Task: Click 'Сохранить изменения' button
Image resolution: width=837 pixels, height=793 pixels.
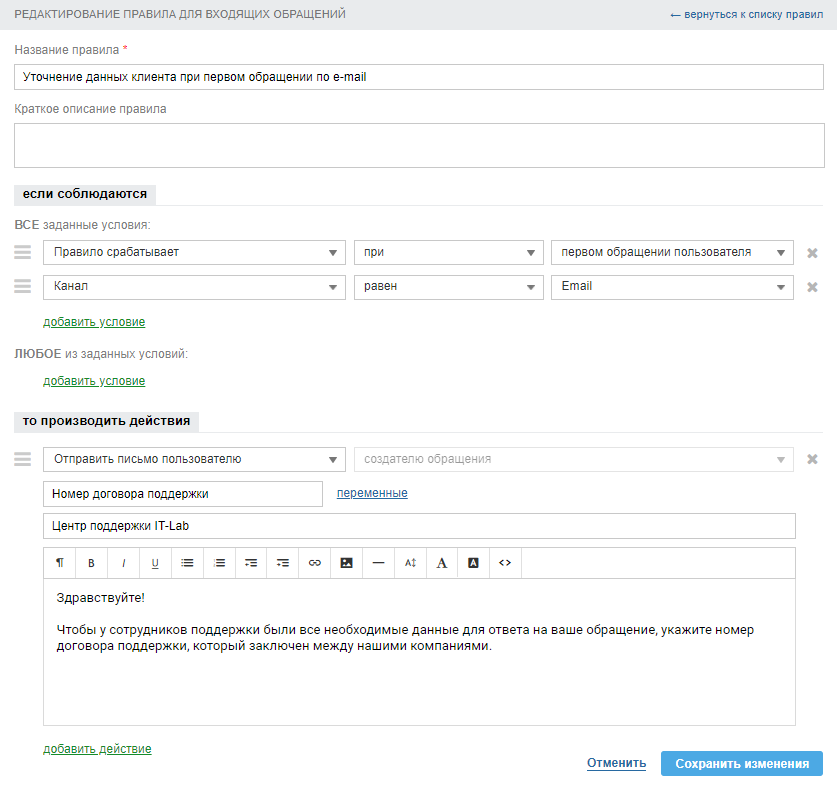Action: tap(741, 764)
